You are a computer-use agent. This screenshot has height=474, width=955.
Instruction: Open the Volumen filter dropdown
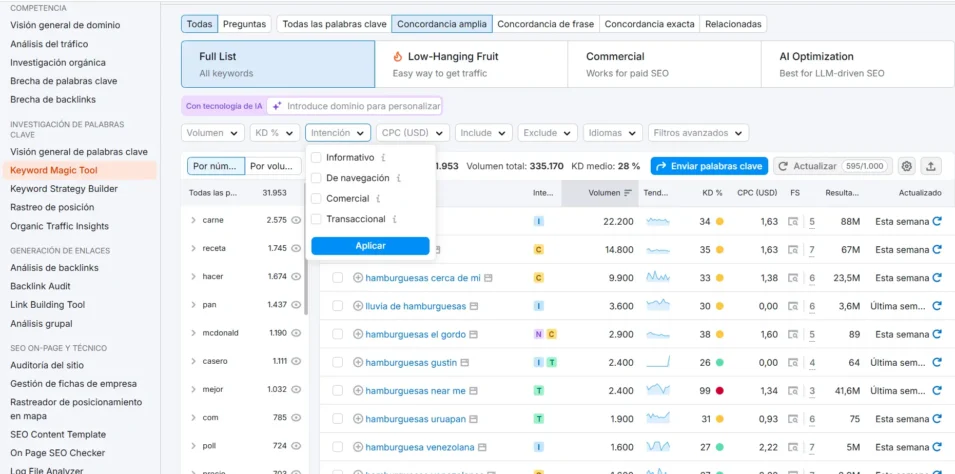[x=213, y=133]
